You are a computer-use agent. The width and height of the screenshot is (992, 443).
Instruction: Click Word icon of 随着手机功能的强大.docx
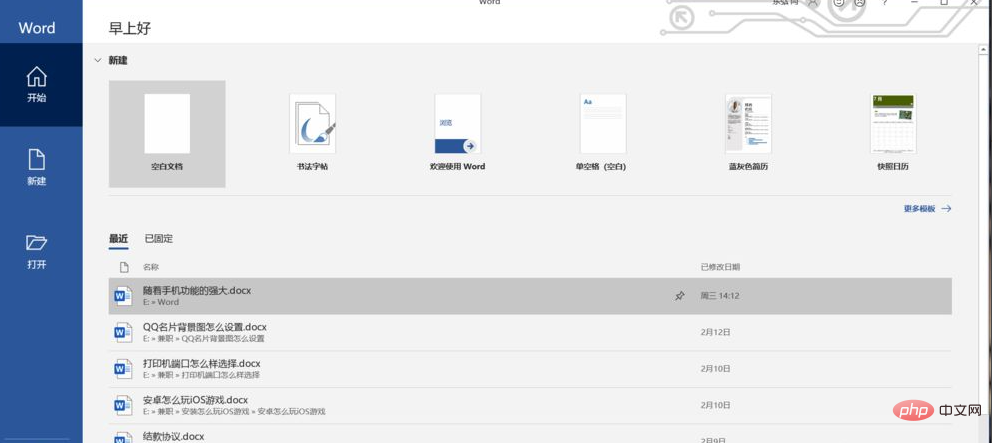pyautogui.click(x=123, y=296)
